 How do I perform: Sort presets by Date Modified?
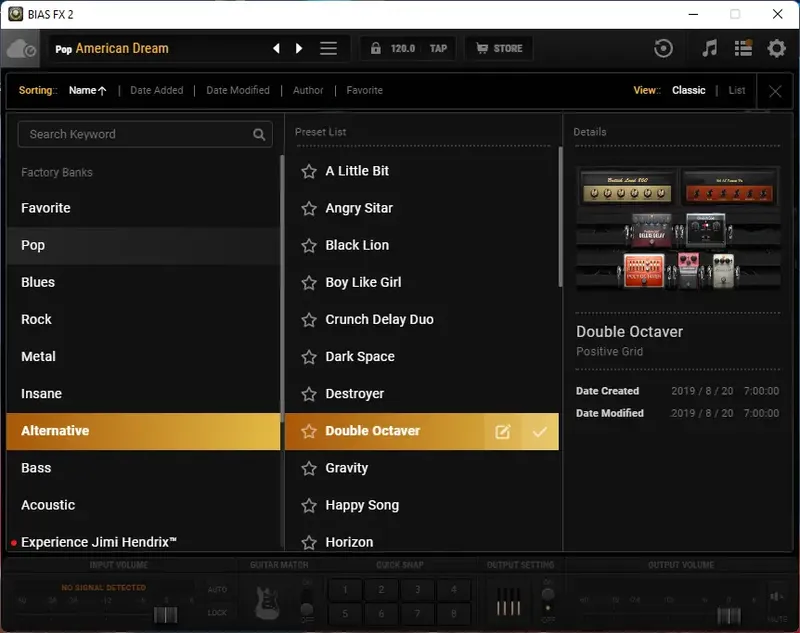[x=238, y=90]
